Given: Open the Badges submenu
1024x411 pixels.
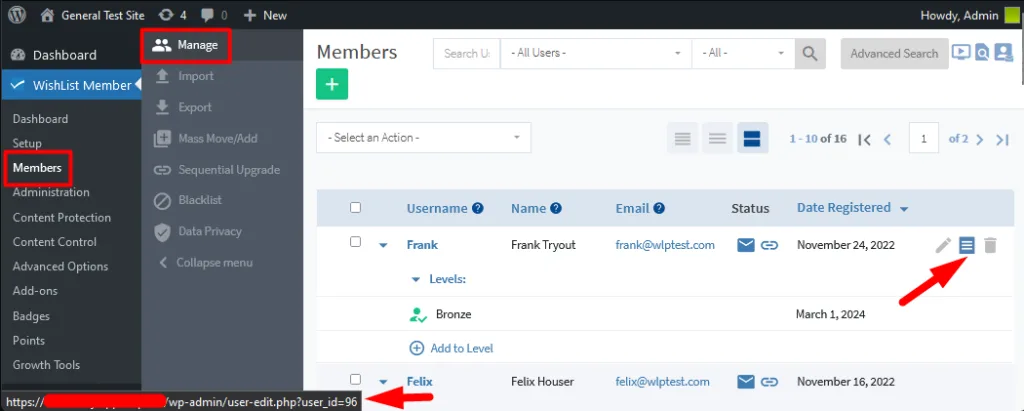Looking at the screenshot, I should 31,316.
